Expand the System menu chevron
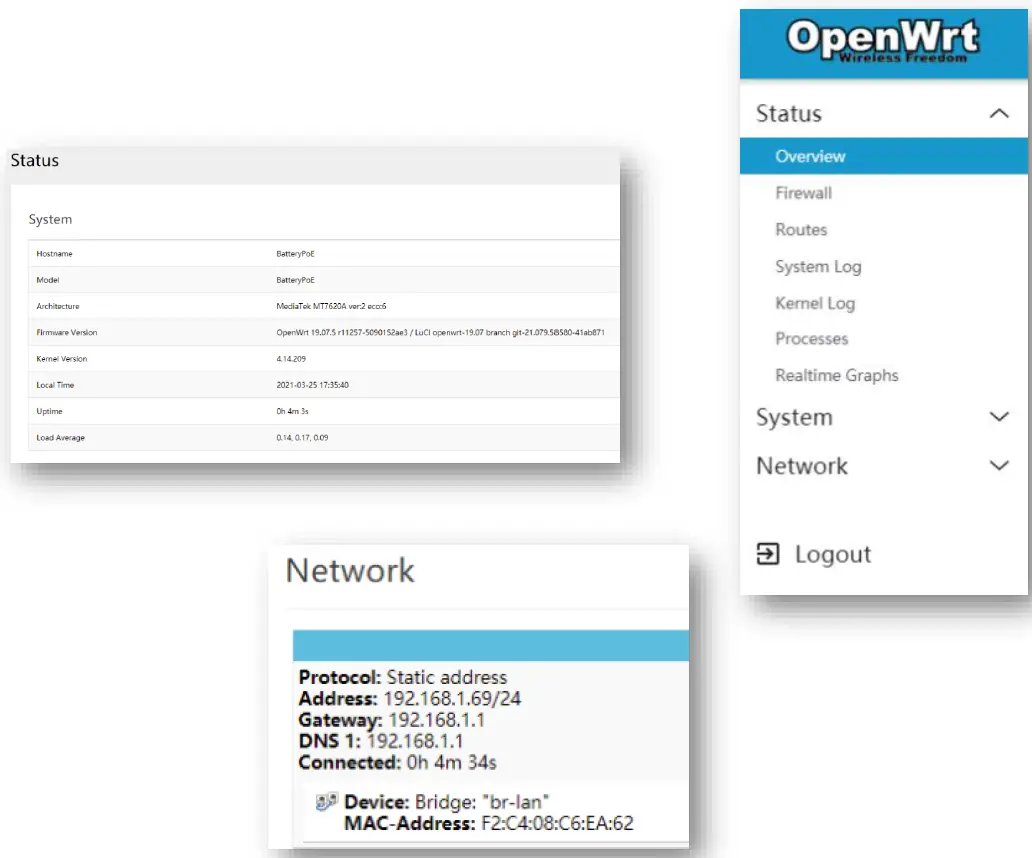The image size is (1032, 858). (998, 416)
